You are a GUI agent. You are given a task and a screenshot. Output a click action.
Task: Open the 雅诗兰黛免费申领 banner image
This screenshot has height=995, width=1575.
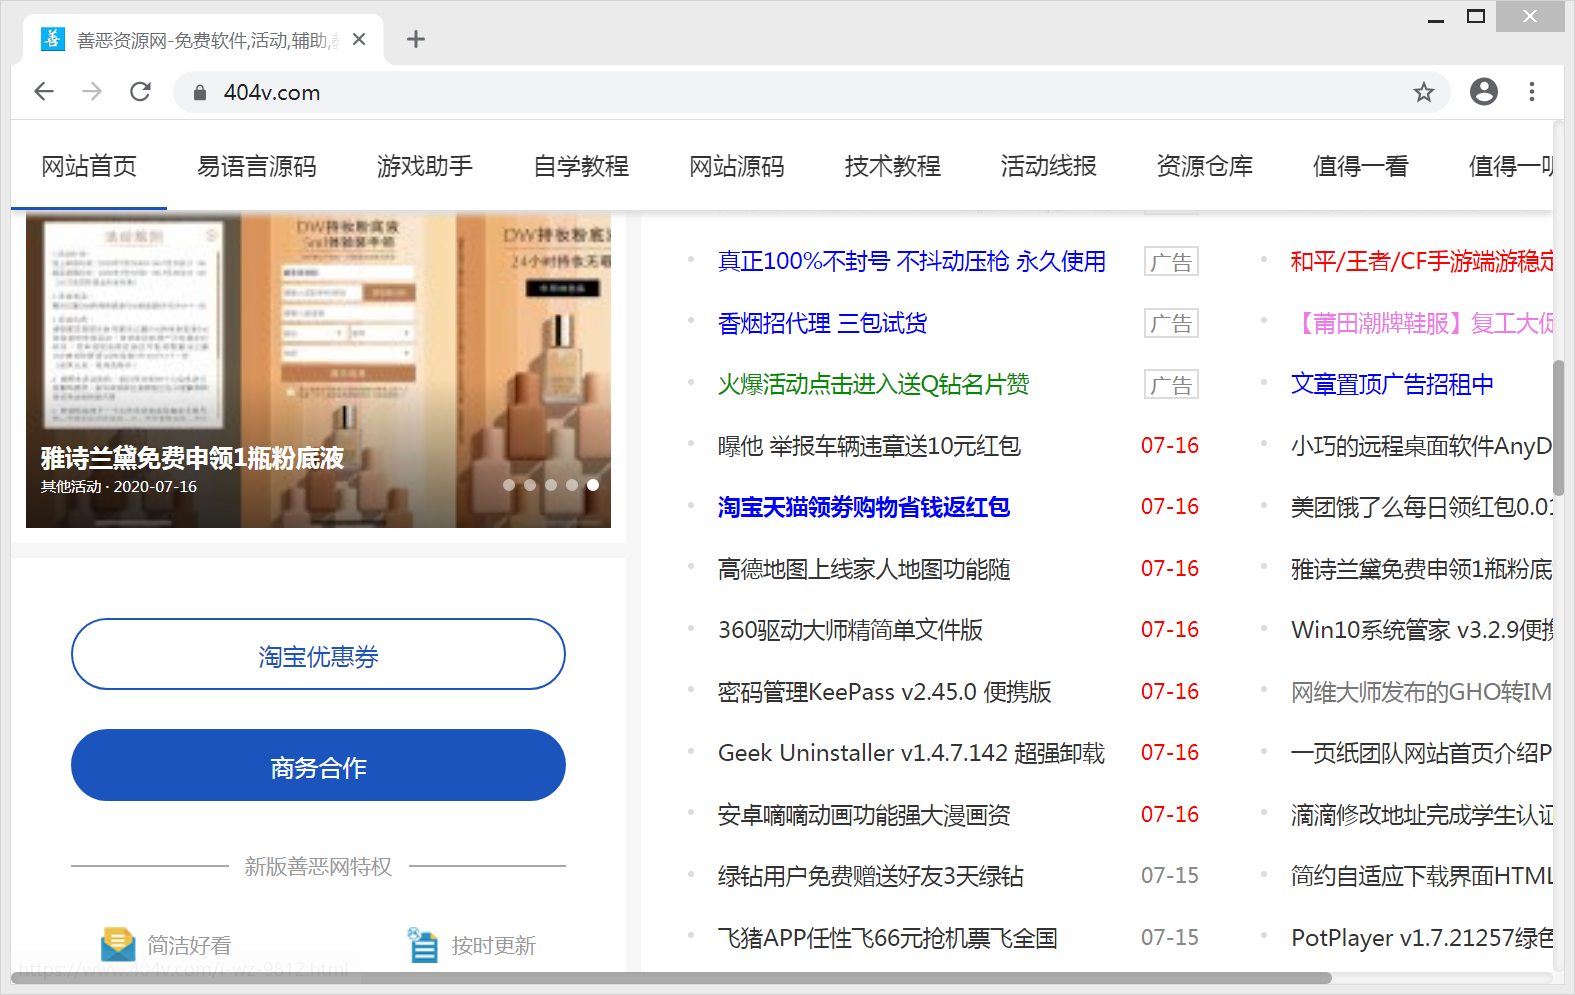click(318, 370)
